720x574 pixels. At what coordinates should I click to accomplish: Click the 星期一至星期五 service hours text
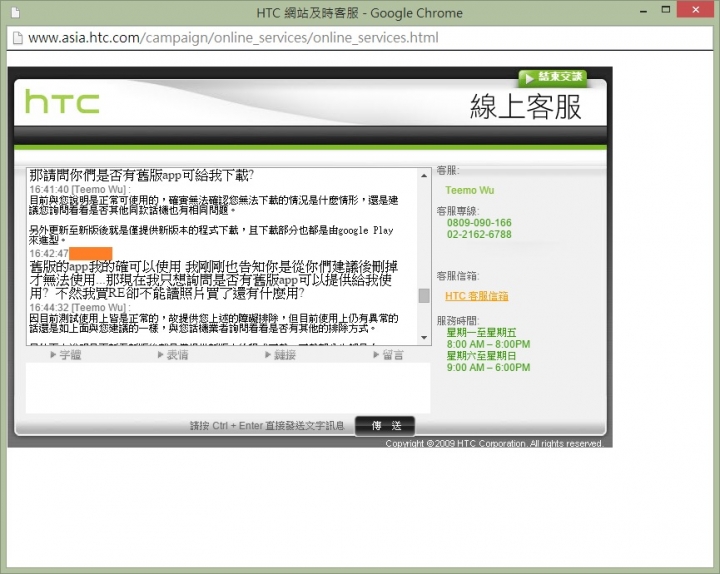tap(481, 332)
